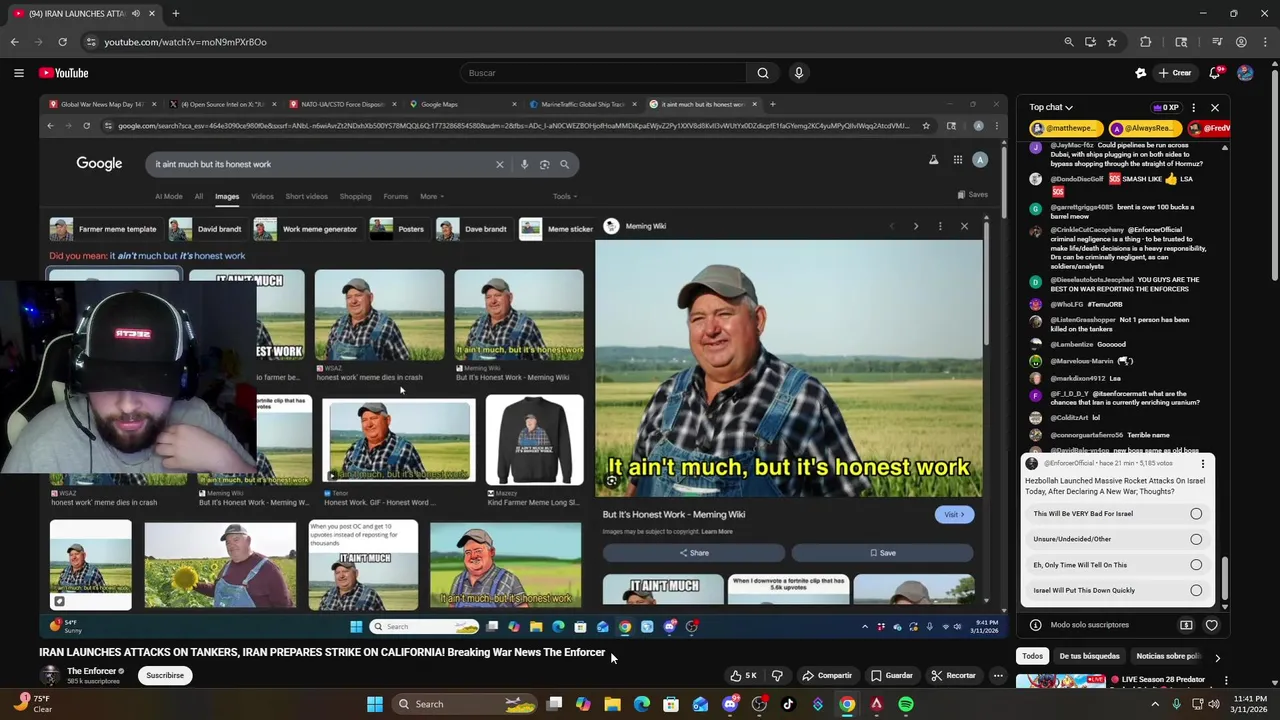This screenshot has height=720, width=1280.
Task: Click the Windows taskbar Search box
Action: coord(464,704)
